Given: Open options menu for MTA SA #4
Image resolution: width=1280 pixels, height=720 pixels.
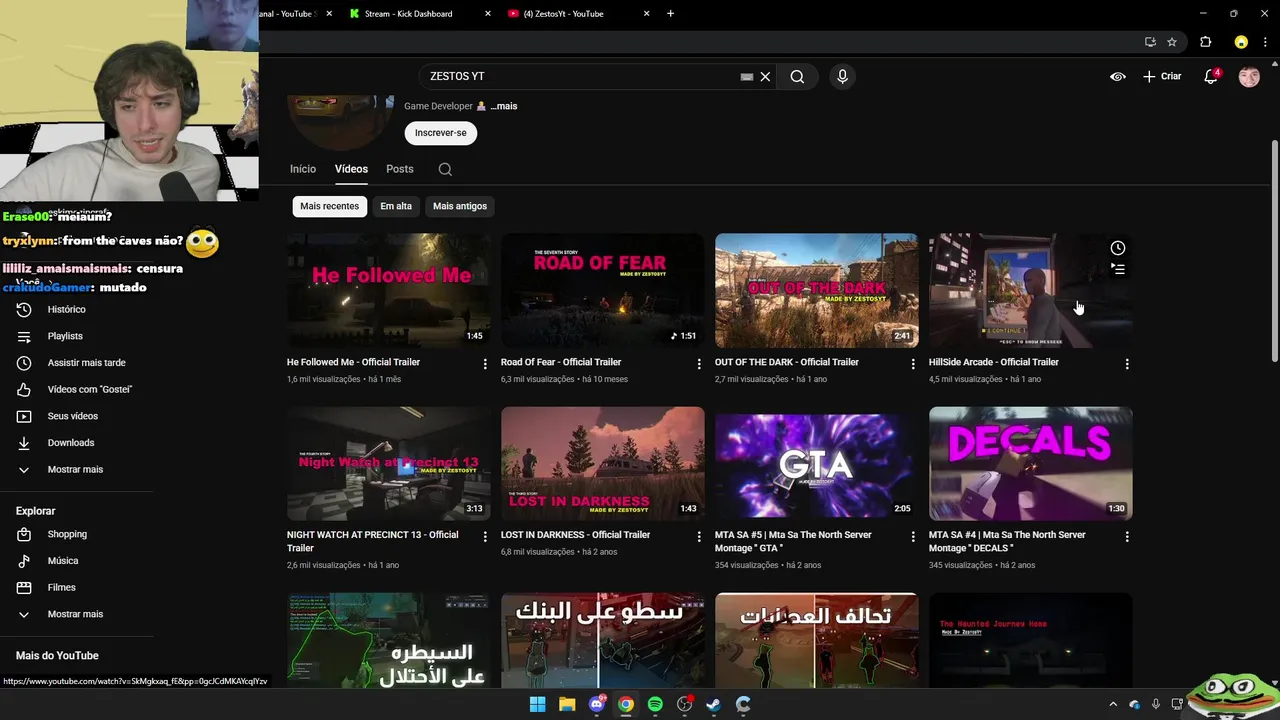Looking at the screenshot, I should [x=1127, y=537].
